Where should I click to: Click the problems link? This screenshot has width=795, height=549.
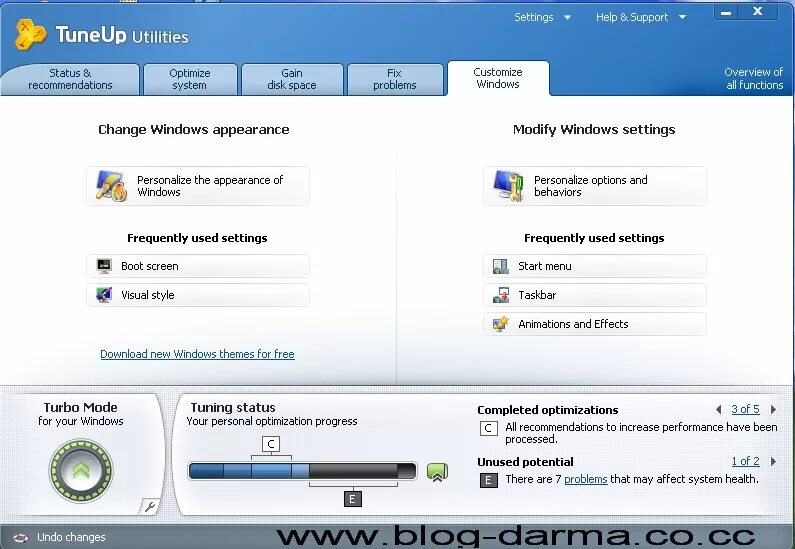(x=586, y=479)
